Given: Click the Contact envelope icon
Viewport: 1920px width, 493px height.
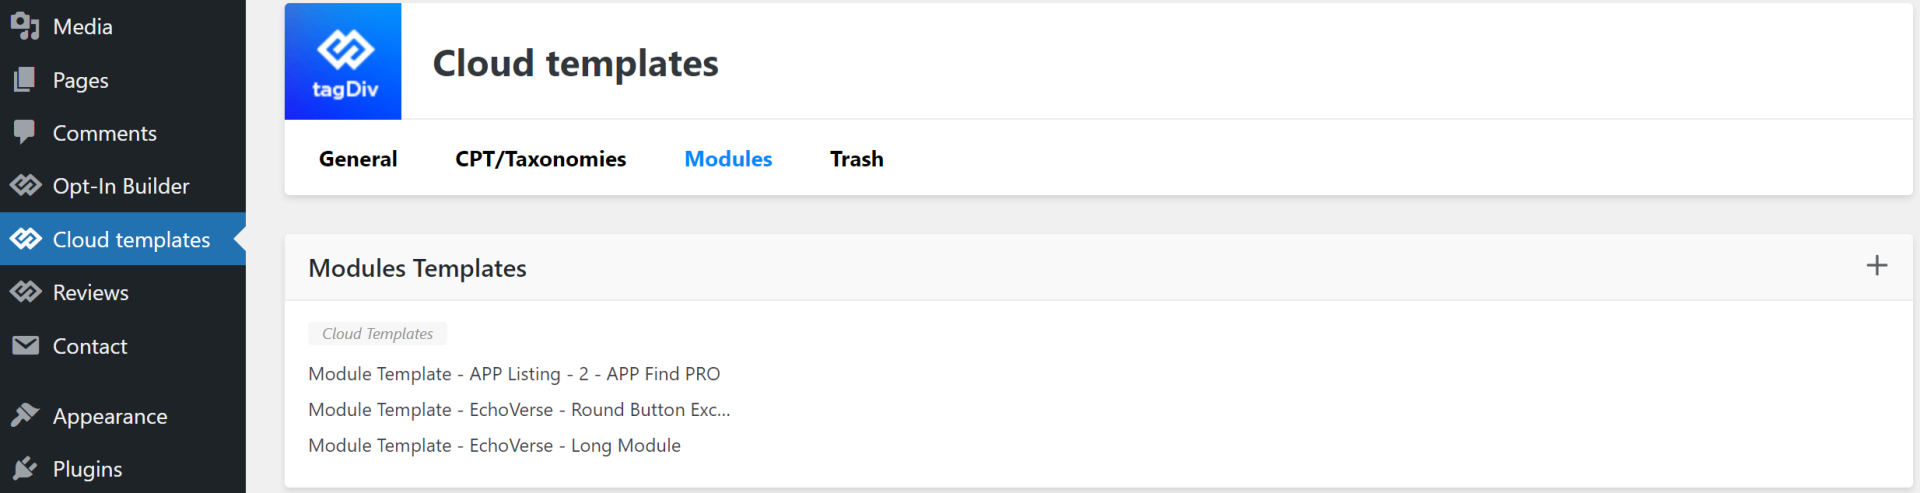Looking at the screenshot, I should point(25,346).
